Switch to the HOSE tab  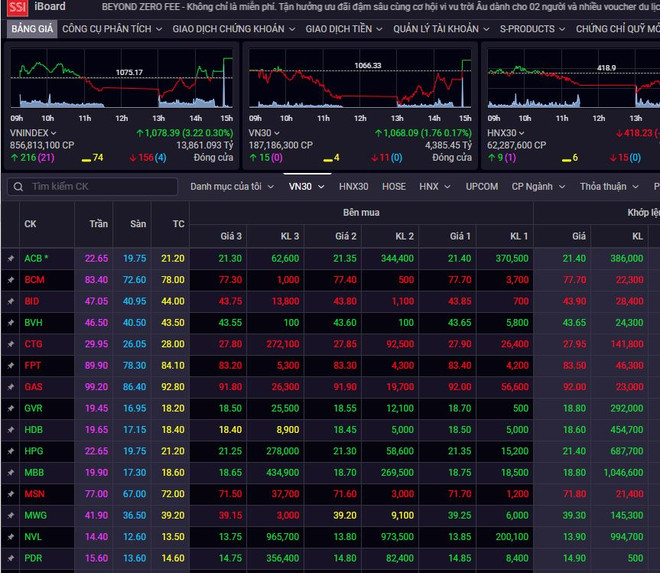[x=393, y=187]
